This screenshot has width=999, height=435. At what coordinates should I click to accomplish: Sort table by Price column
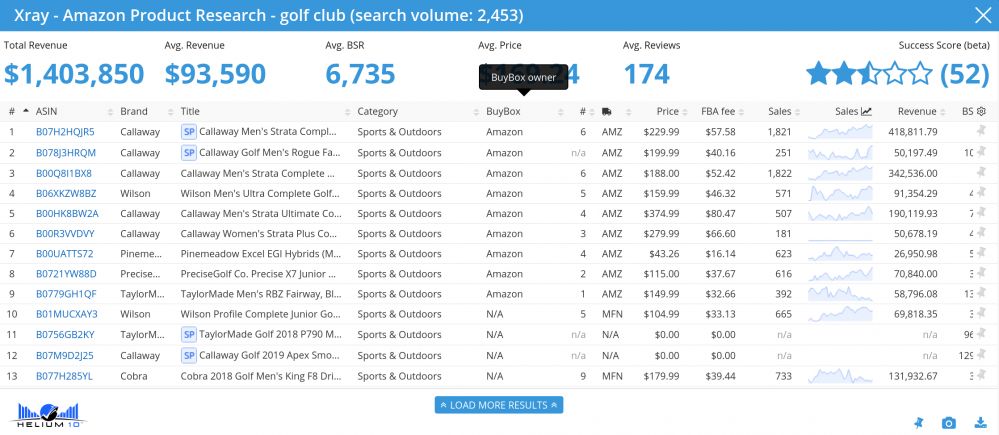point(668,111)
